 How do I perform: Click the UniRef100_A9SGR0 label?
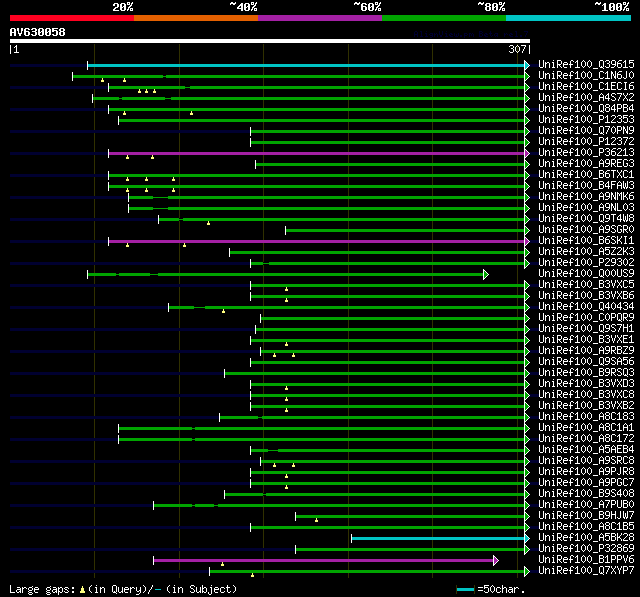coord(586,230)
